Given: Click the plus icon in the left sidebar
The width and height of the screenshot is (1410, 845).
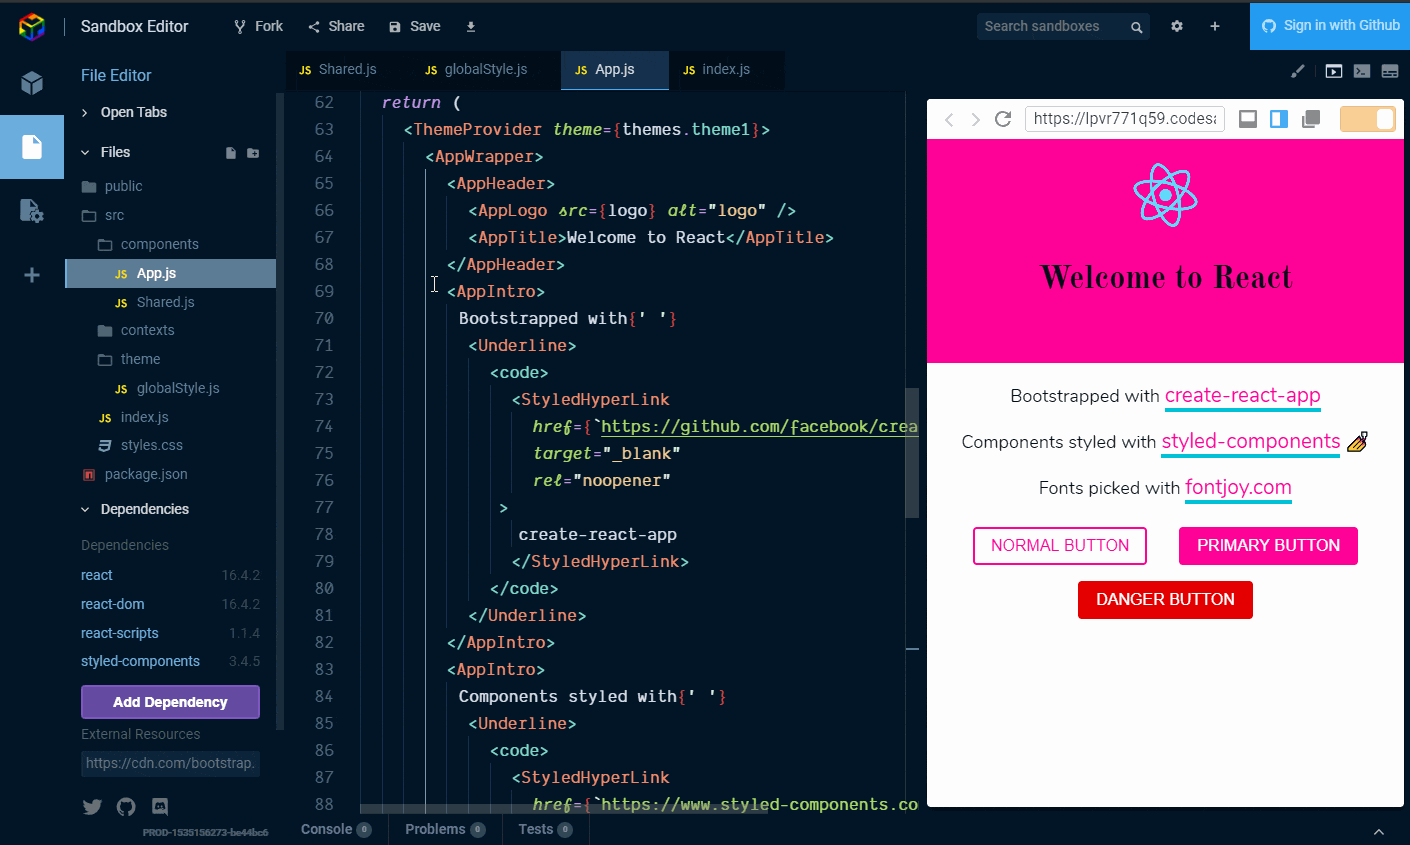Looking at the screenshot, I should [x=32, y=275].
